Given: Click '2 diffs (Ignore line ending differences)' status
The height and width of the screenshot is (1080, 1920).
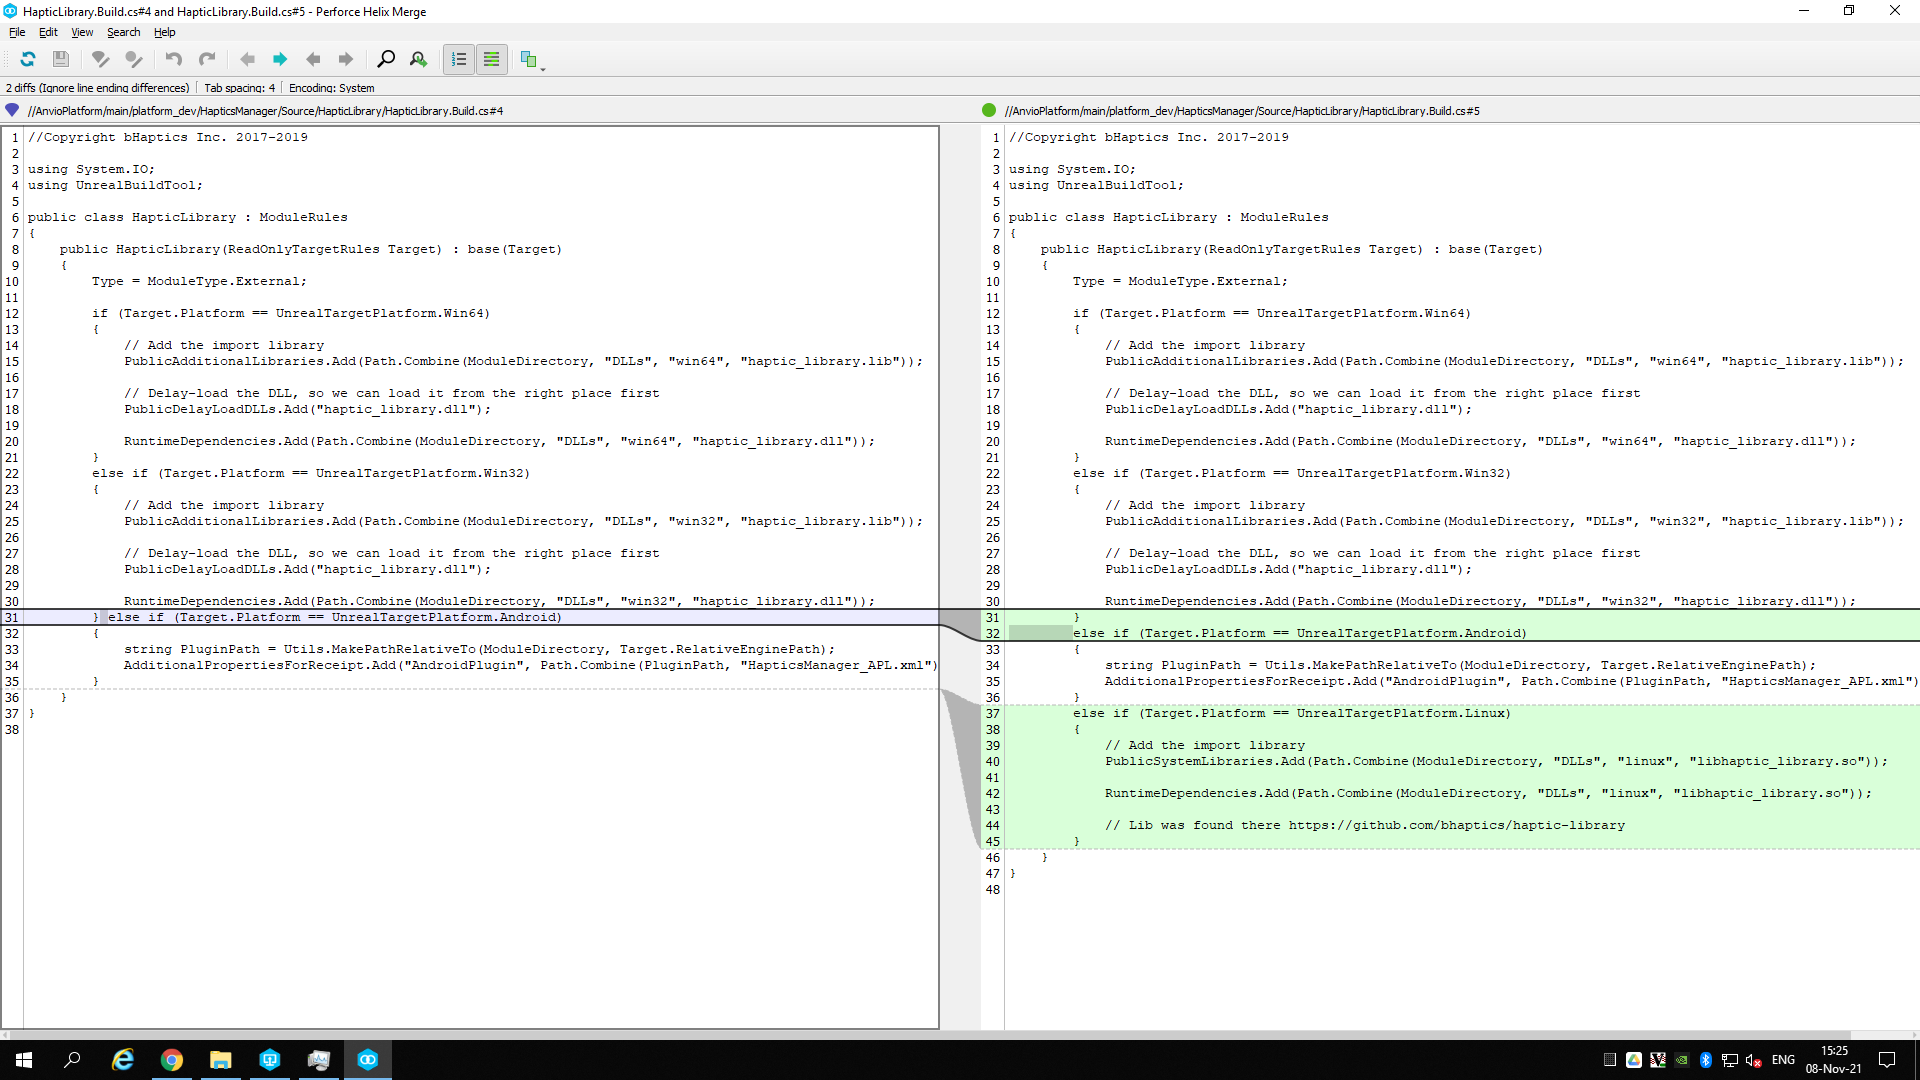Looking at the screenshot, I should point(98,88).
